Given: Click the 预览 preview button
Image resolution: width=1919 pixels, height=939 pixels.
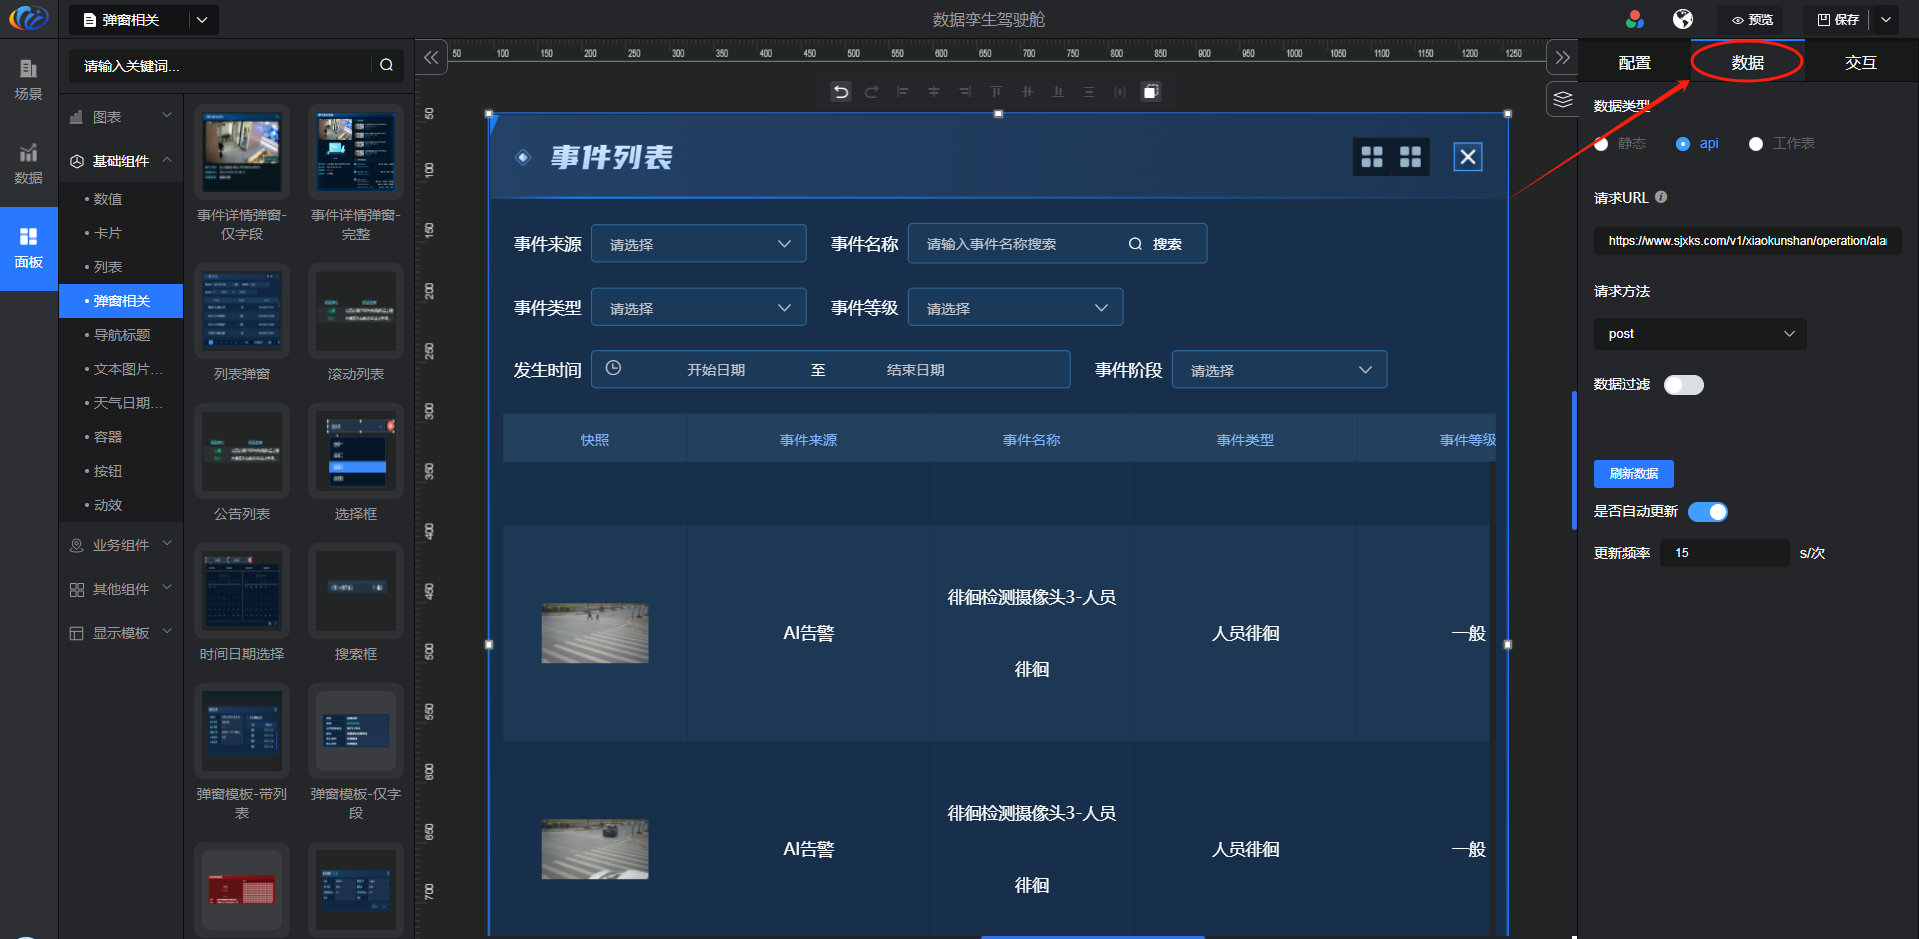Looking at the screenshot, I should click(1752, 19).
